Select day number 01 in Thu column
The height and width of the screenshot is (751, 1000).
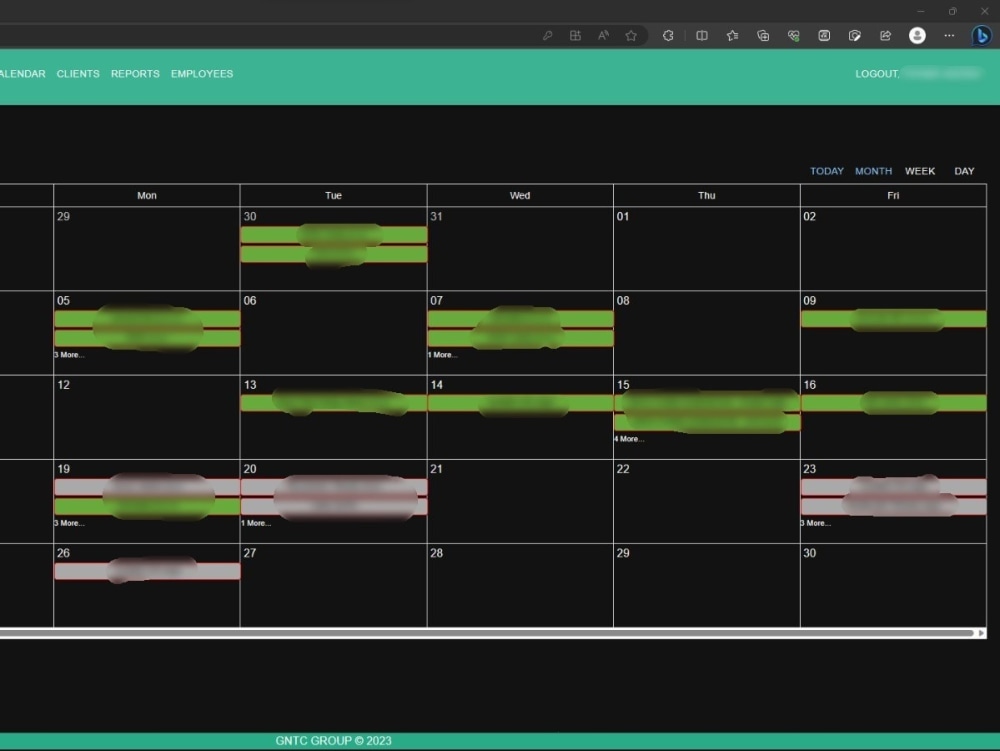point(622,217)
